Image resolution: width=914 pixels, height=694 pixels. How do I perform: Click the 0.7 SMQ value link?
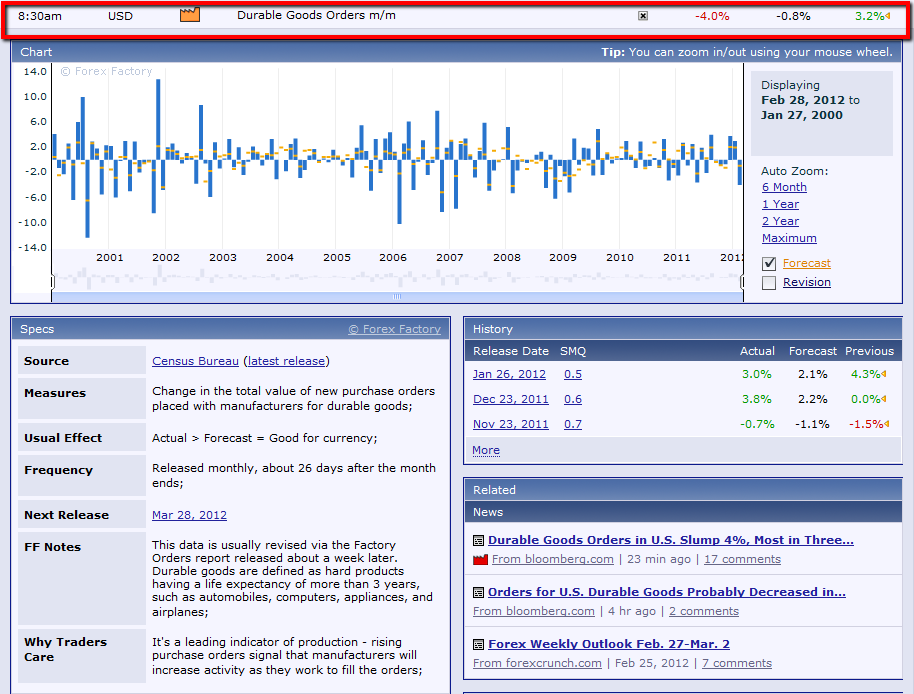click(x=573, y=424)
